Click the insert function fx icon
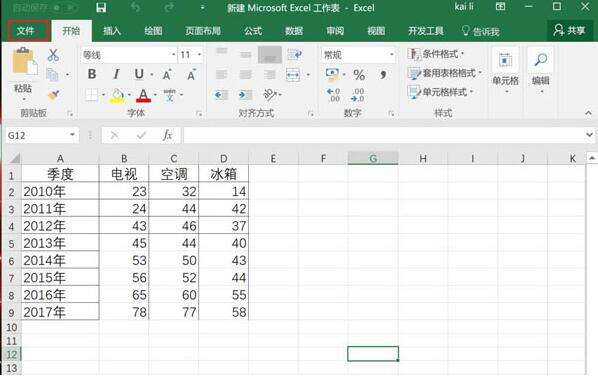 click(167, 135)
